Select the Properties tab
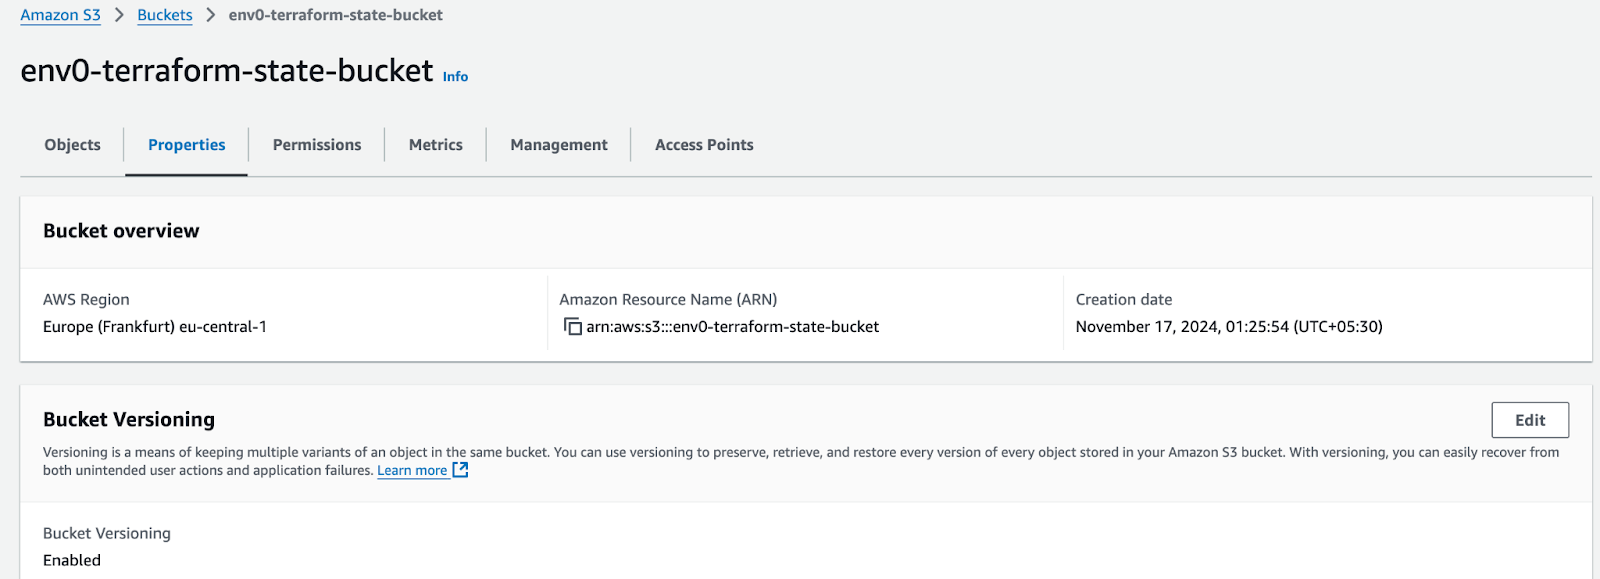Screen dimensions: 1600x579 187,145
